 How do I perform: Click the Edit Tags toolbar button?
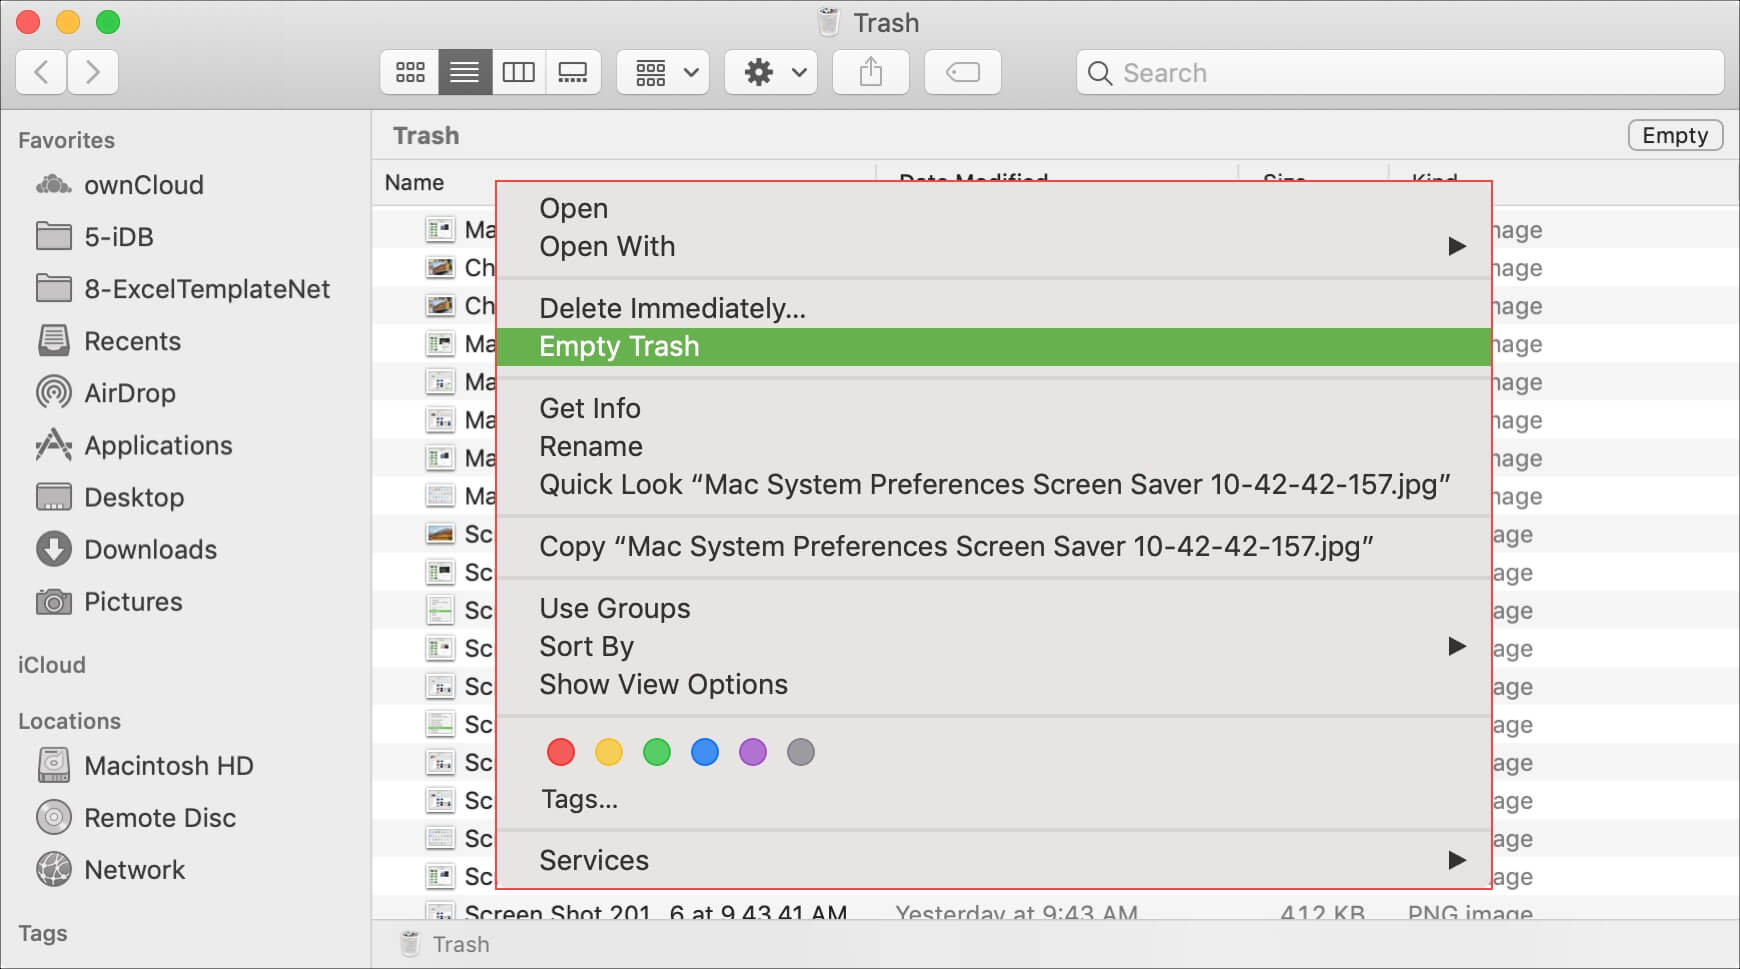962,73
